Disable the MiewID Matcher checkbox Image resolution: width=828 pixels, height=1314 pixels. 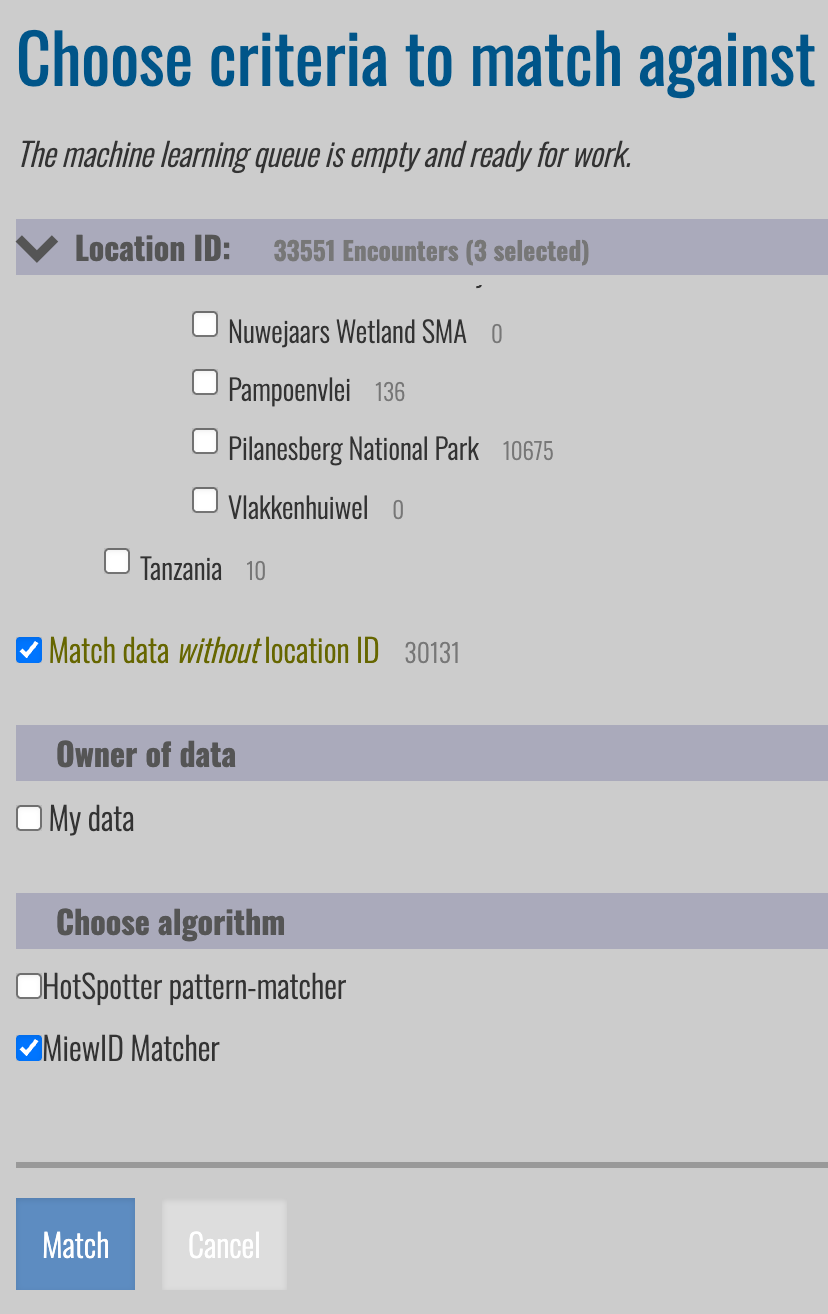click(x=29, y=1049)
